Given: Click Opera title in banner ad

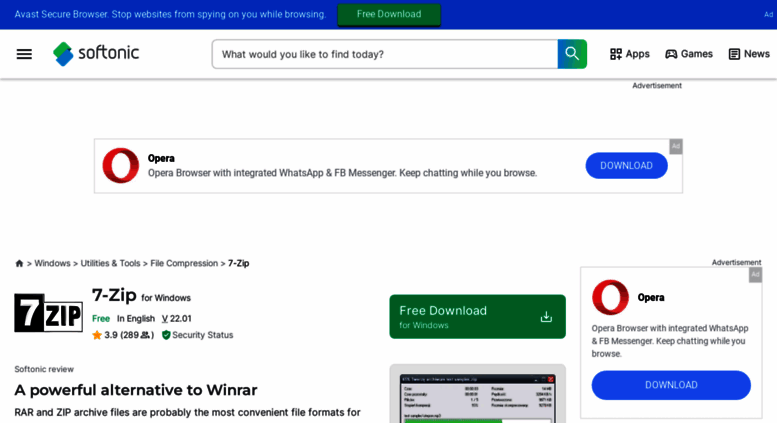Looking at the screenshot, I should click(161, 159).
